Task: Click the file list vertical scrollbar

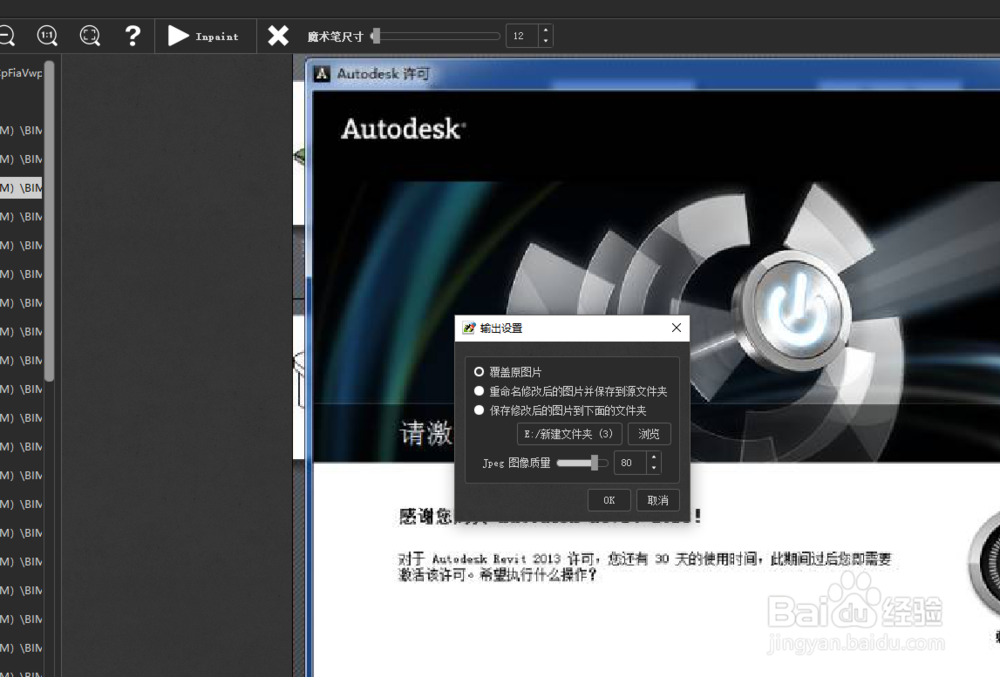Action: 49,220
